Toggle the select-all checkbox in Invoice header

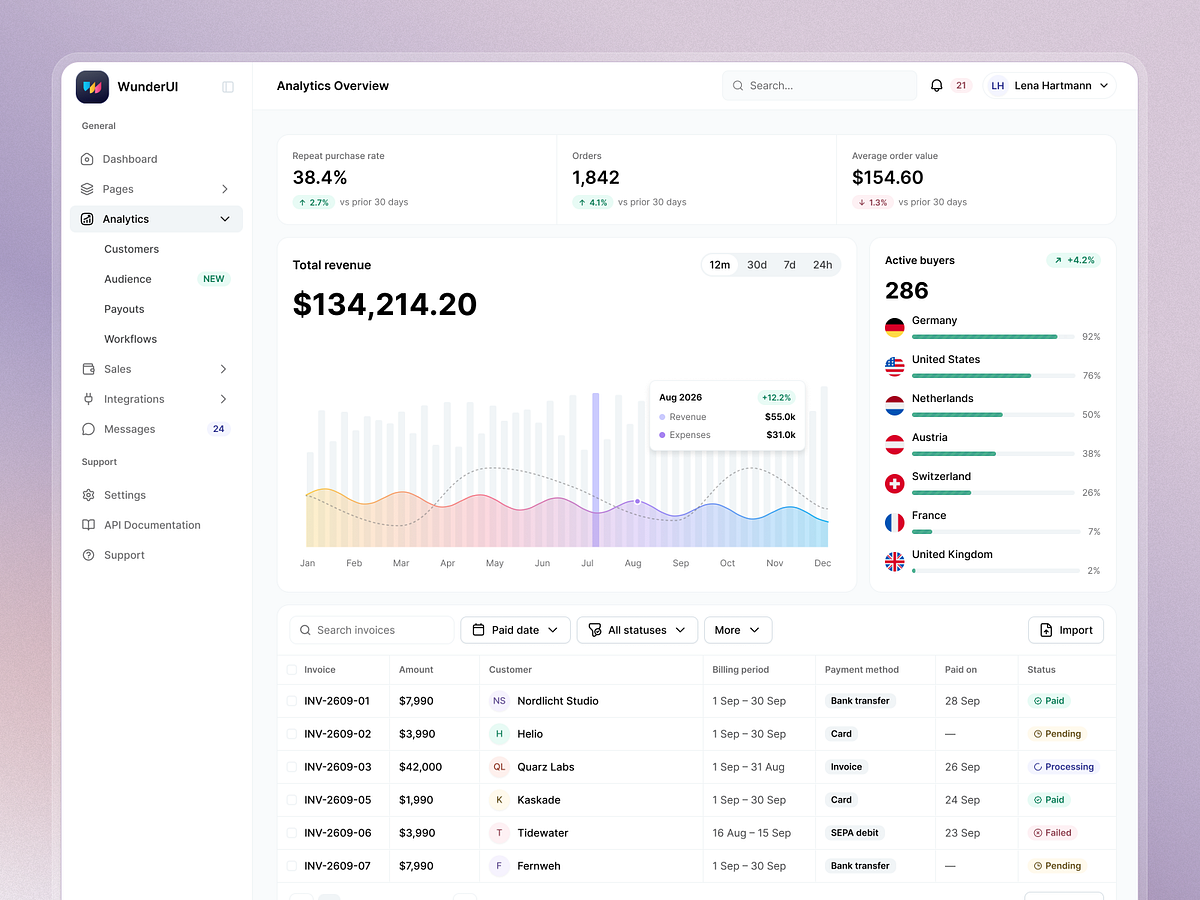[x=292, y=670]
